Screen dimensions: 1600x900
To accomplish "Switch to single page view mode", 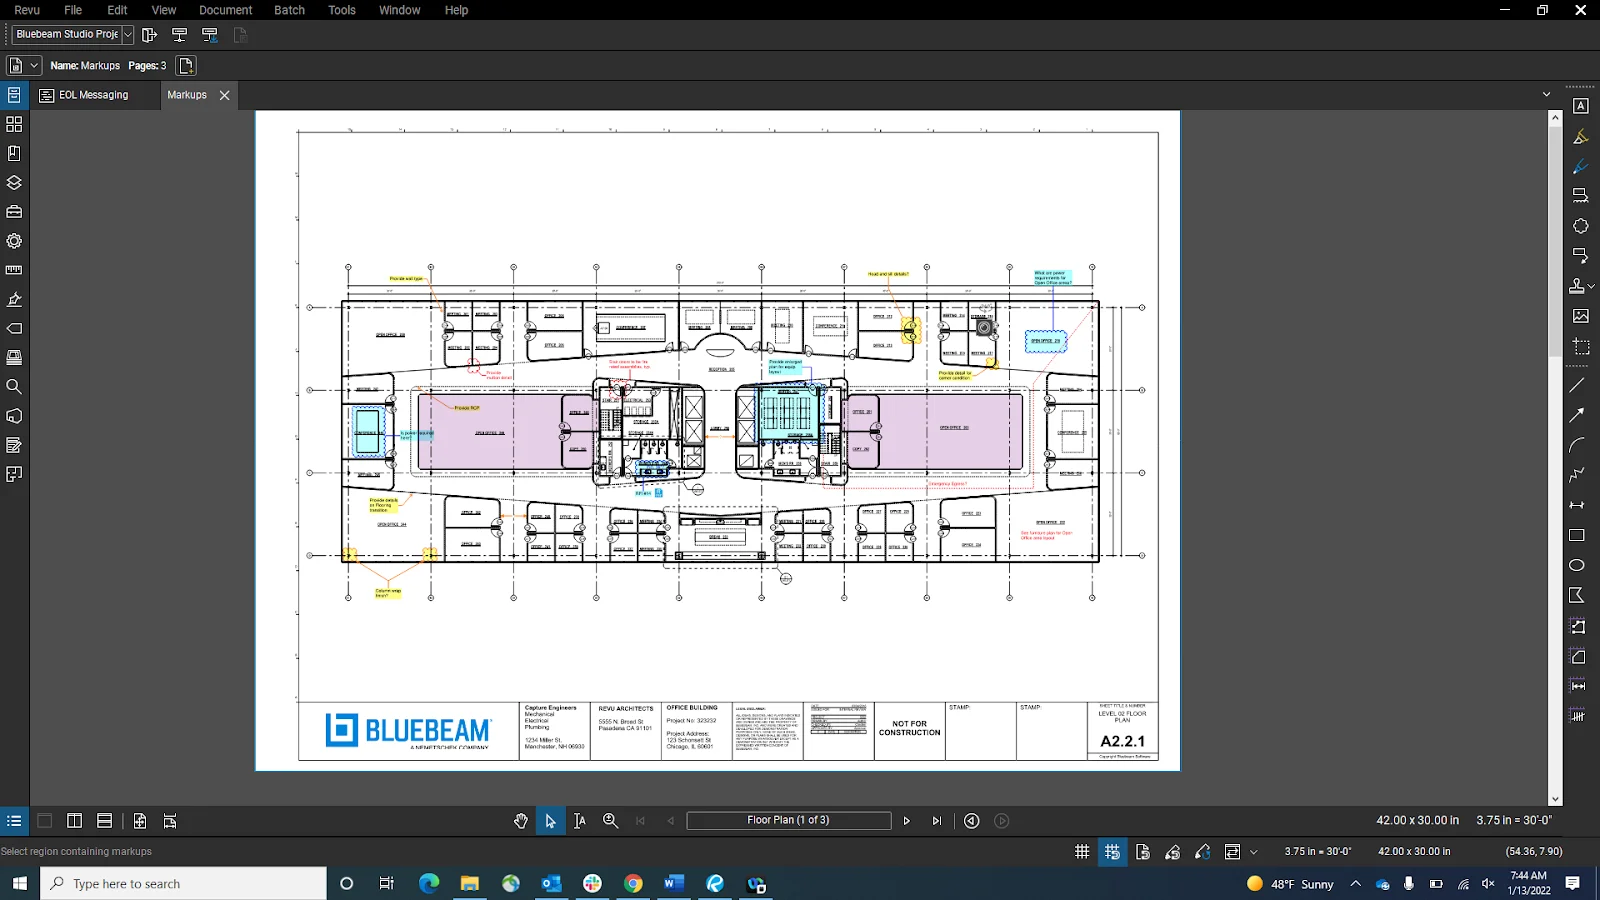I will click(x=44, y=820).
